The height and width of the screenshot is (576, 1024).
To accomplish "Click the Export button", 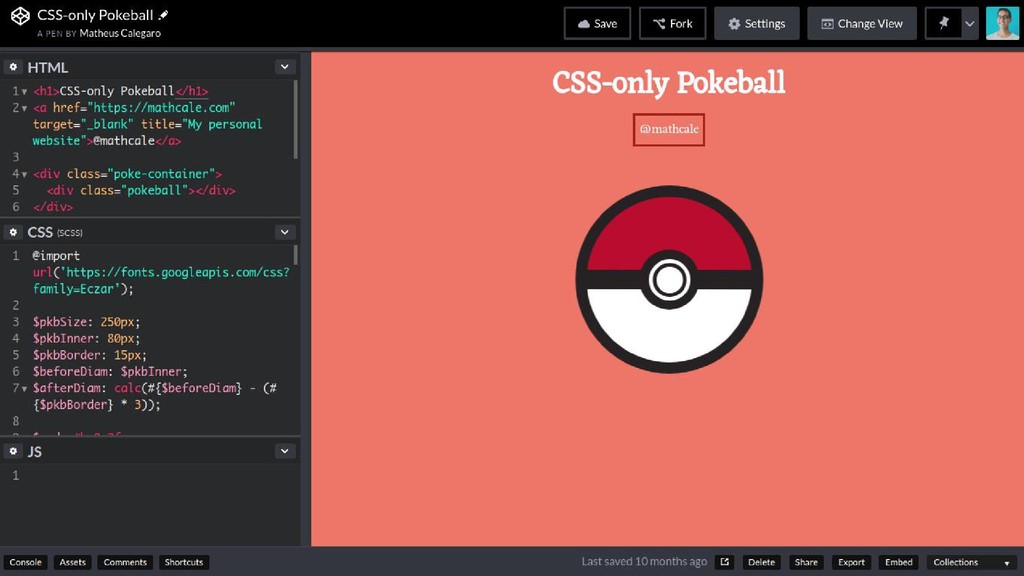I will 851,562.
